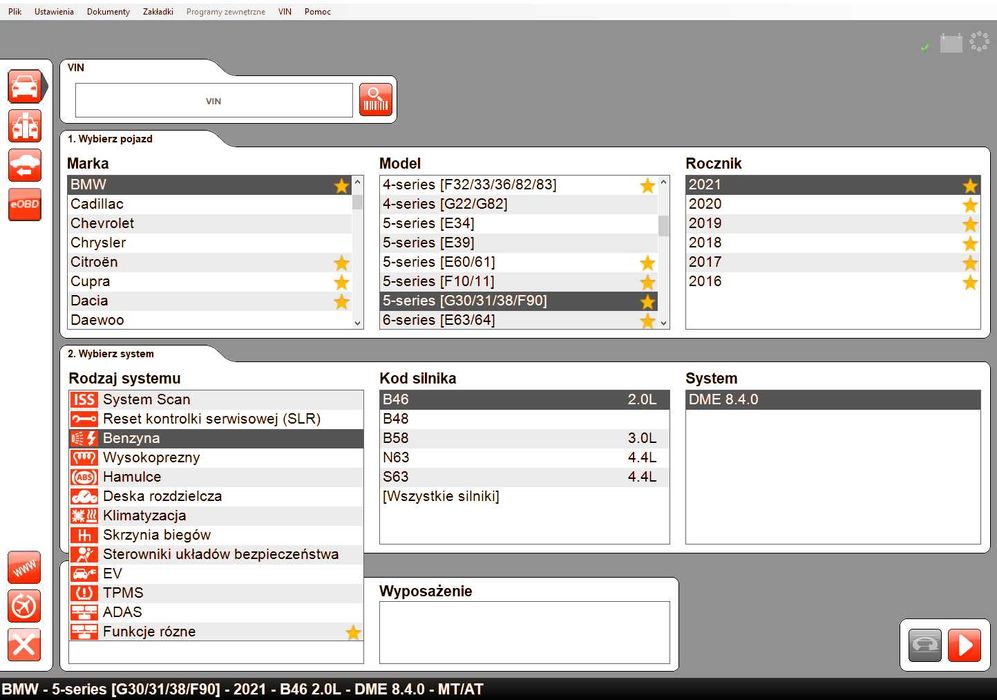The width and height of the screenshot is (997, 700).
Task: Select System Scan ISS icon row
Action: click(216, 399)
